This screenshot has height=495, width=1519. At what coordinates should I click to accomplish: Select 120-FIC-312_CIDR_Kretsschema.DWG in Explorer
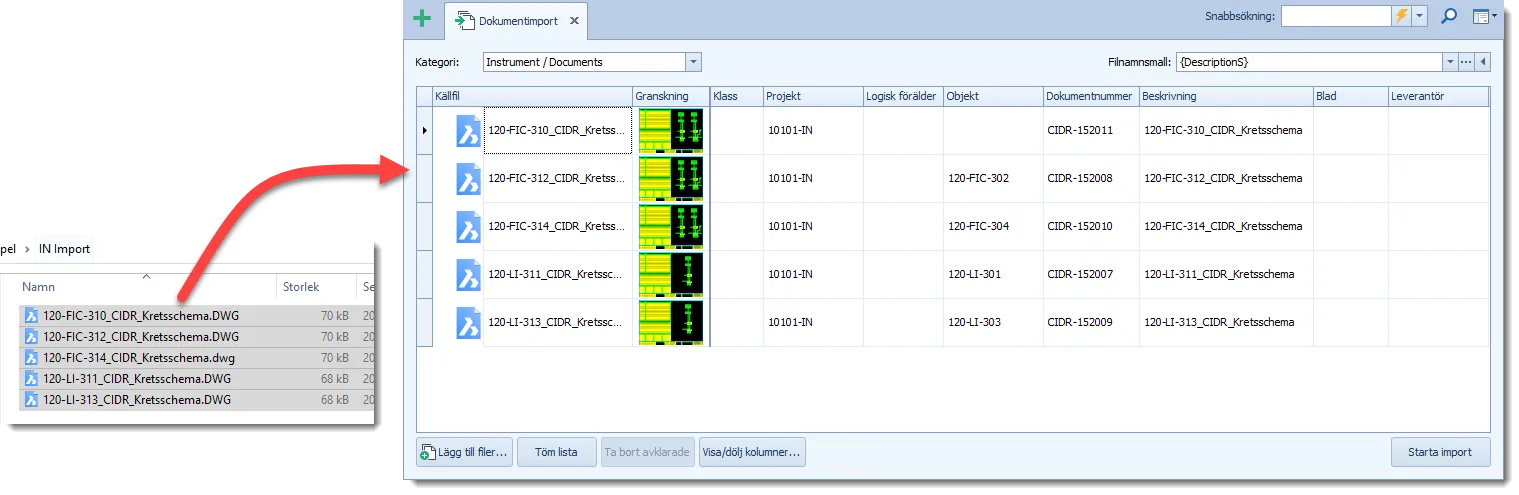tap(141, 337)
